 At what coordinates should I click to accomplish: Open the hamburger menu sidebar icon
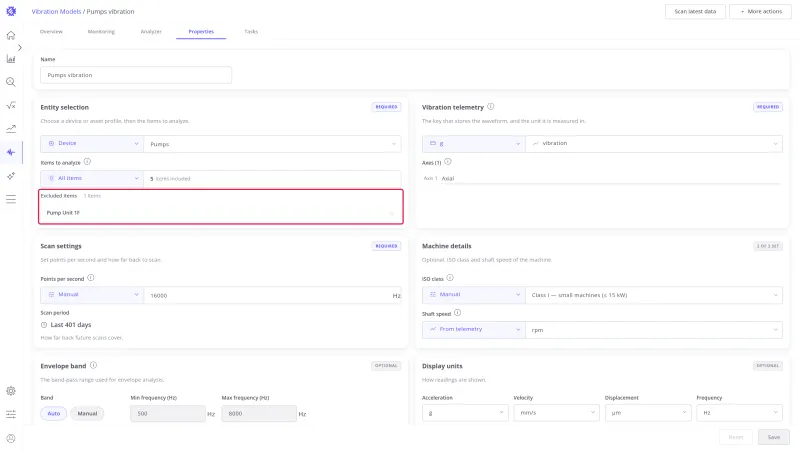pos(11,199)
